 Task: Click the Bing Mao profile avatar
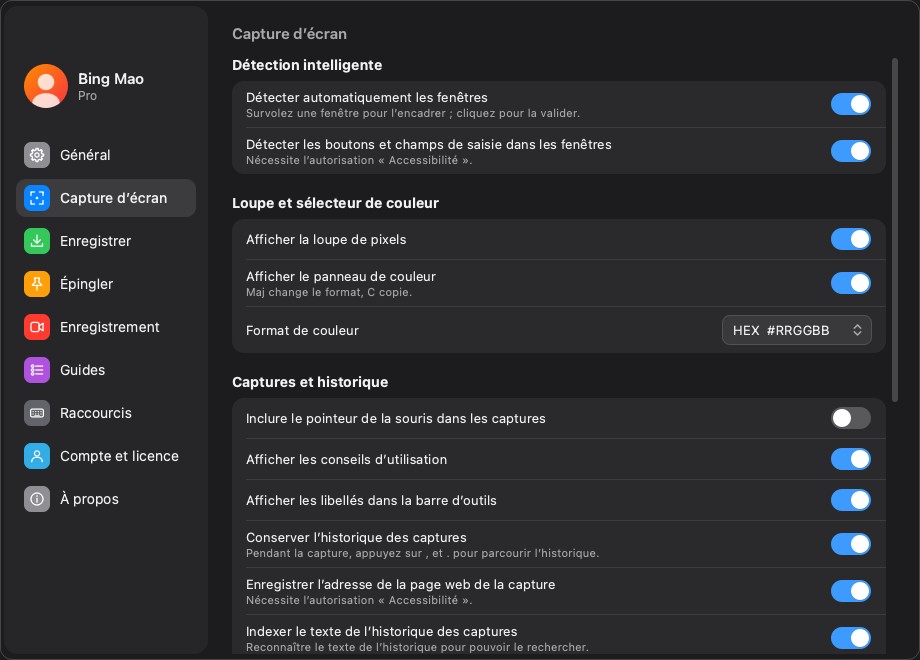46,86
